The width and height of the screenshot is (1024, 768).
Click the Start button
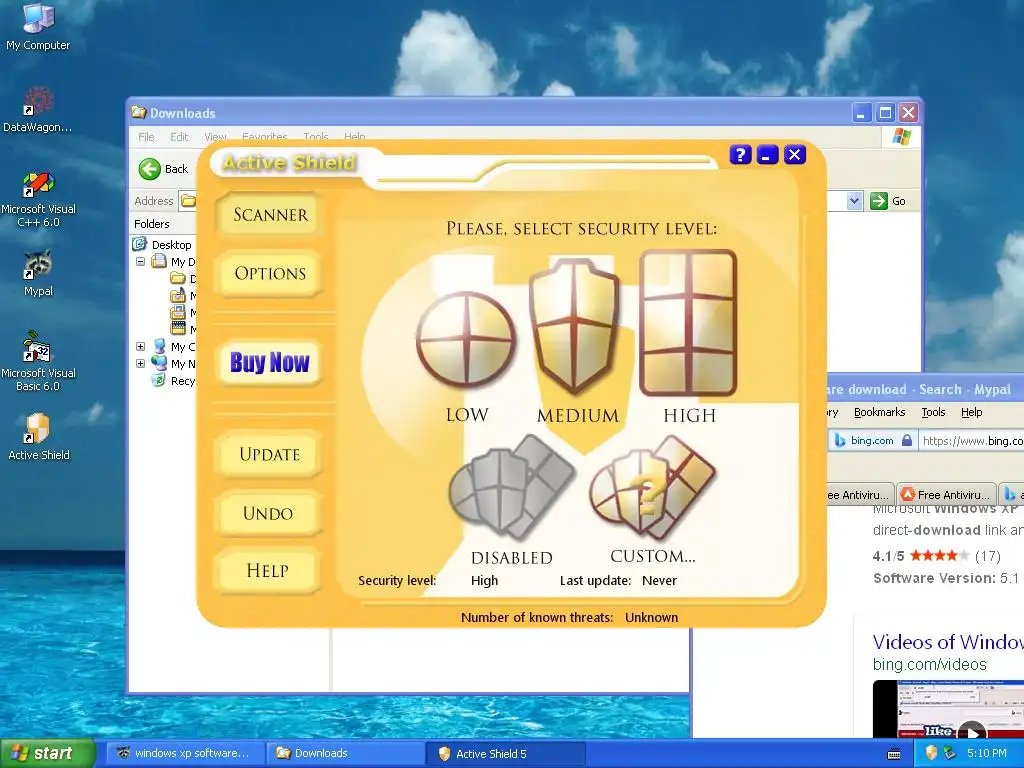pyautogui.click(x=48, y=753)
